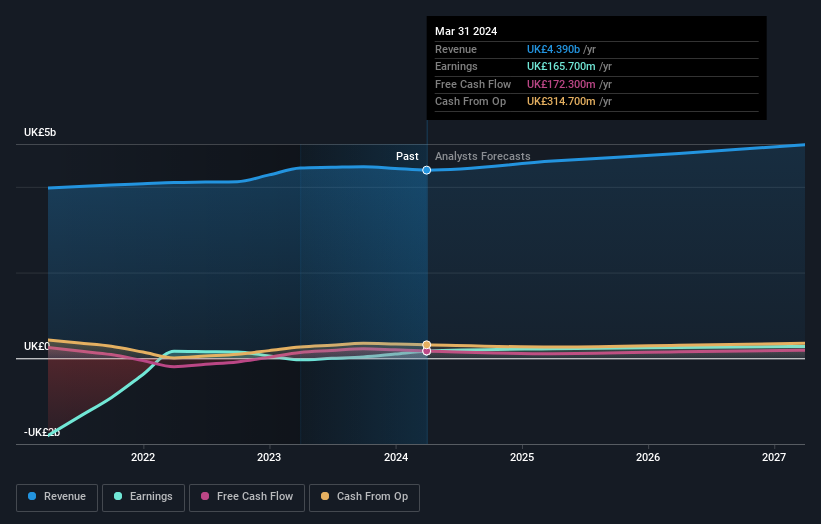This screenshot has height=524, width=821.
Task: Toggle the Earnings legend button
Action: click(143, 497)
